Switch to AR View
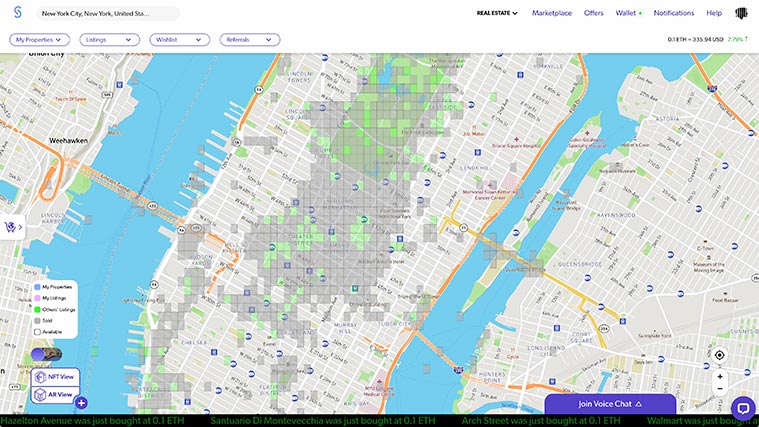This screenshot has height=427, width=759. [55, 395]
